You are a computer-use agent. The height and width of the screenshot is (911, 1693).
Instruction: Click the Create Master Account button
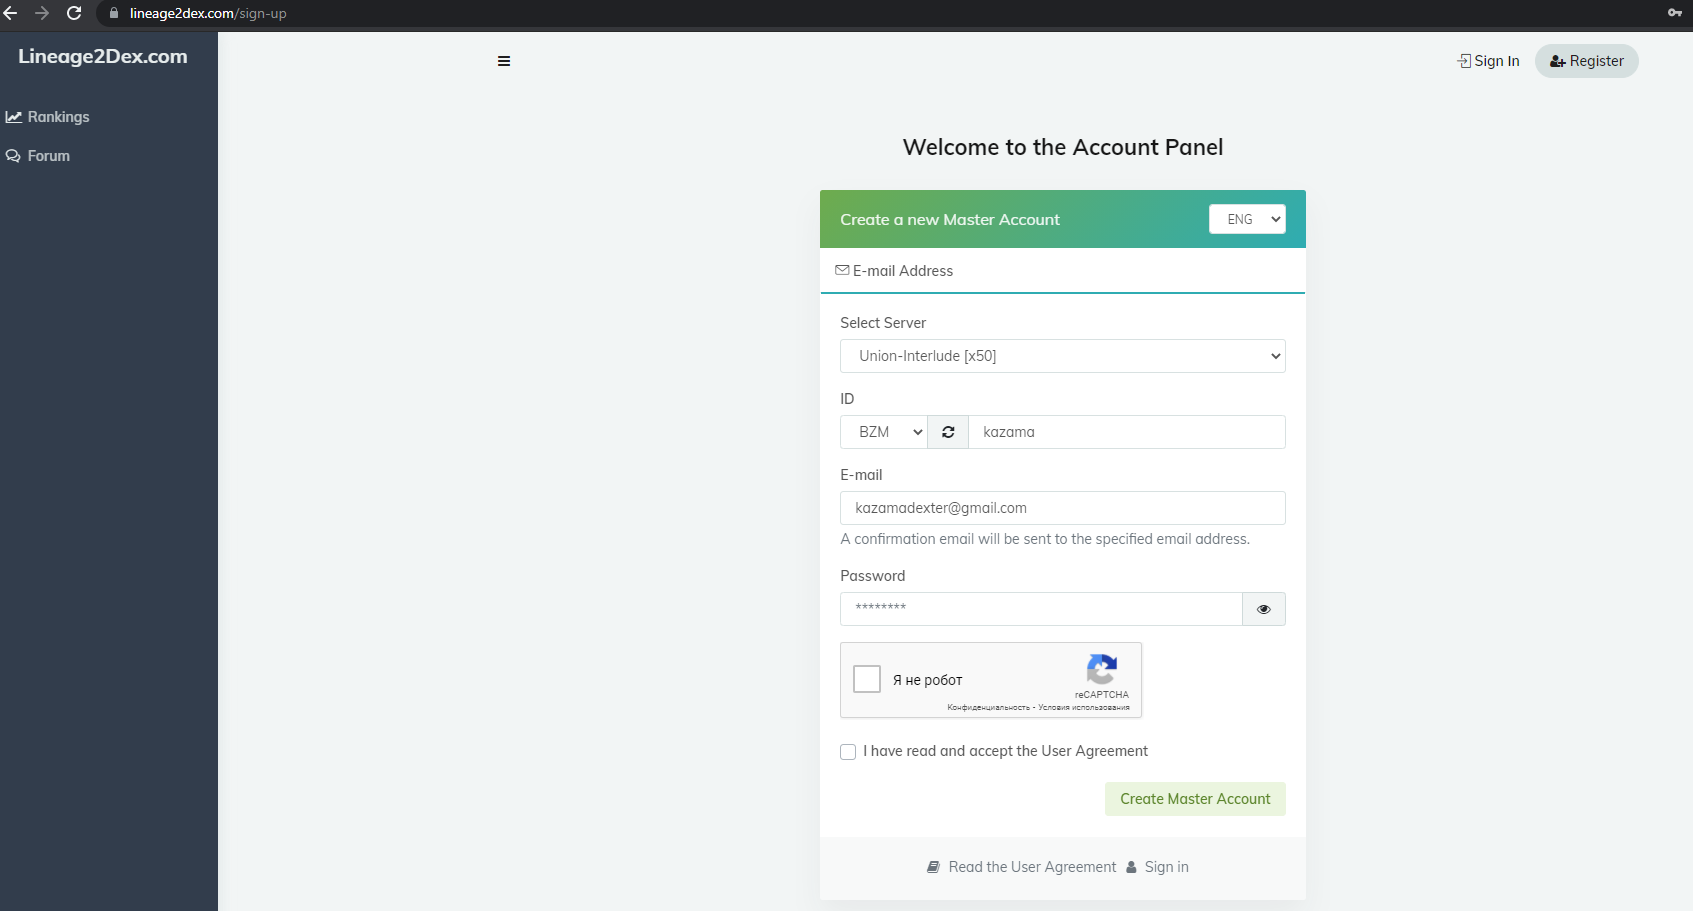pos(1195,799)
